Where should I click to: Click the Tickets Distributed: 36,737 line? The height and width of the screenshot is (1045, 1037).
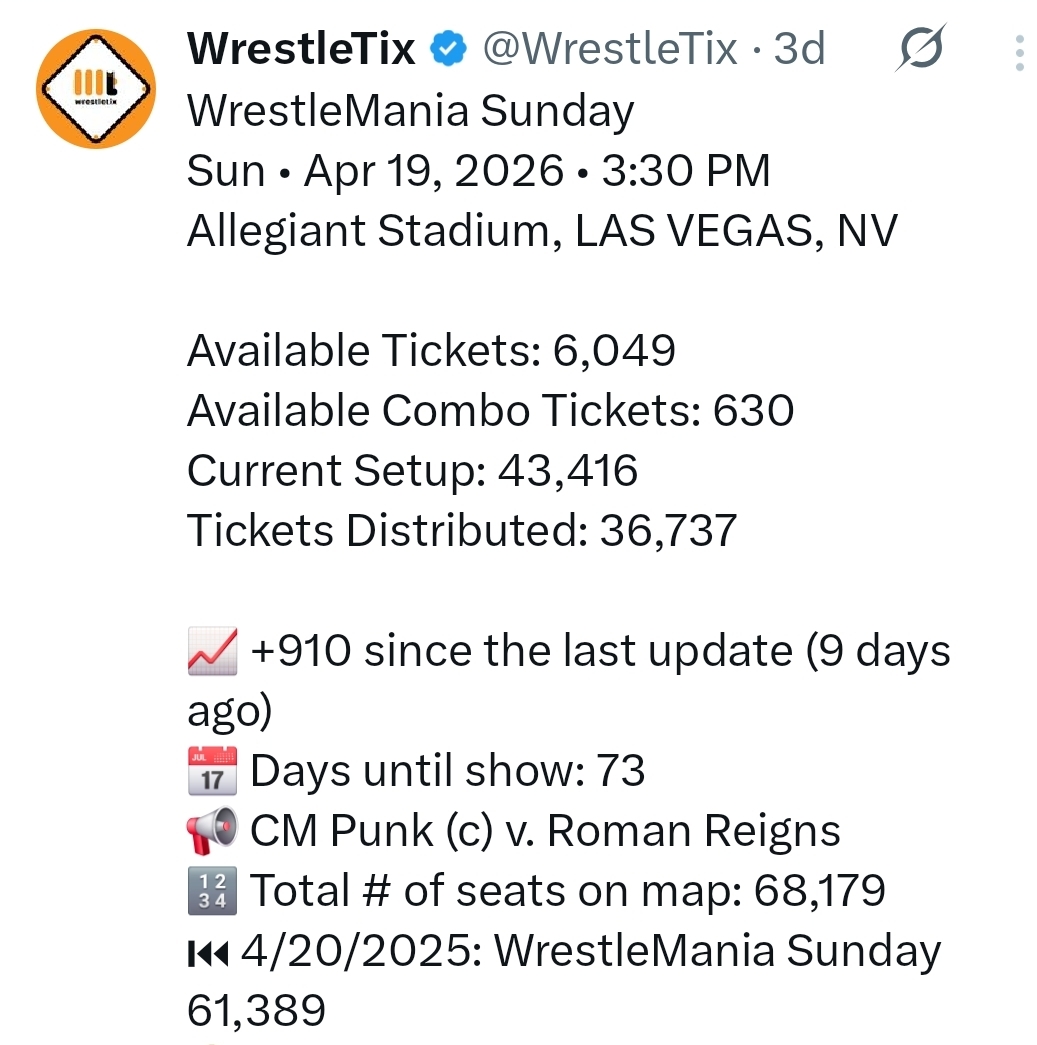click(462, 530)
